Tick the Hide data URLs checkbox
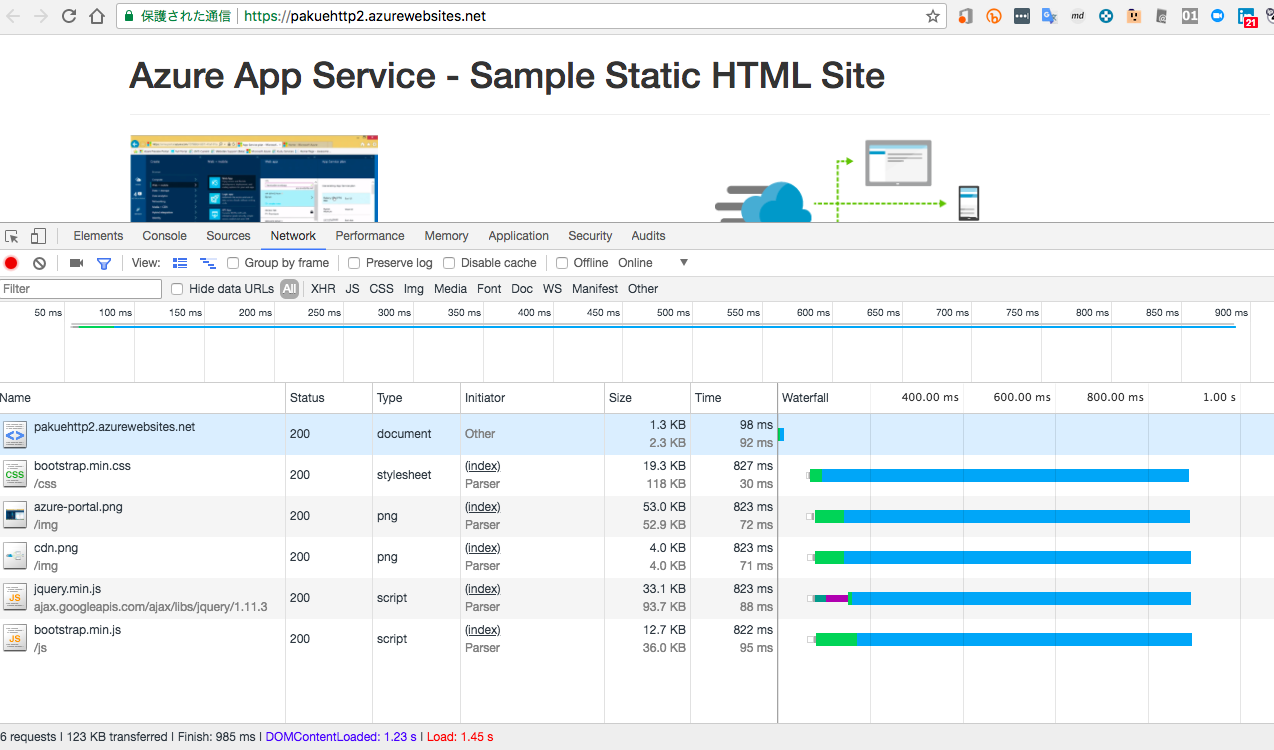Image resolution: width=1274 pixels, height=750 pixels. pyautogui.click(x=177, y=289)
